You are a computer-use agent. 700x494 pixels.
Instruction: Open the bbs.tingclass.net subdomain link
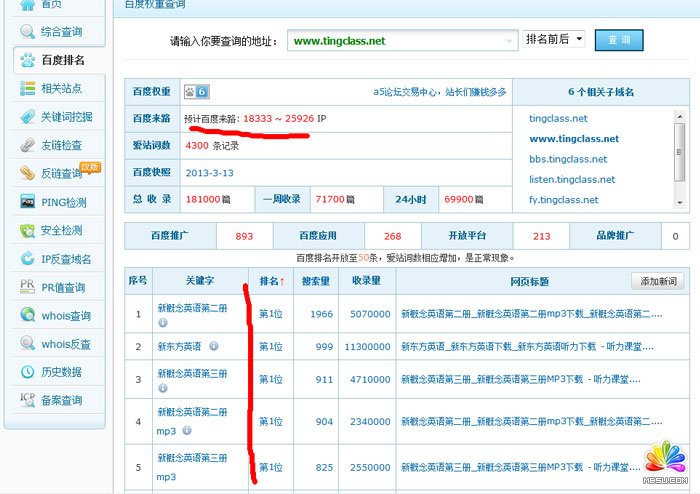tap(568, 159)
